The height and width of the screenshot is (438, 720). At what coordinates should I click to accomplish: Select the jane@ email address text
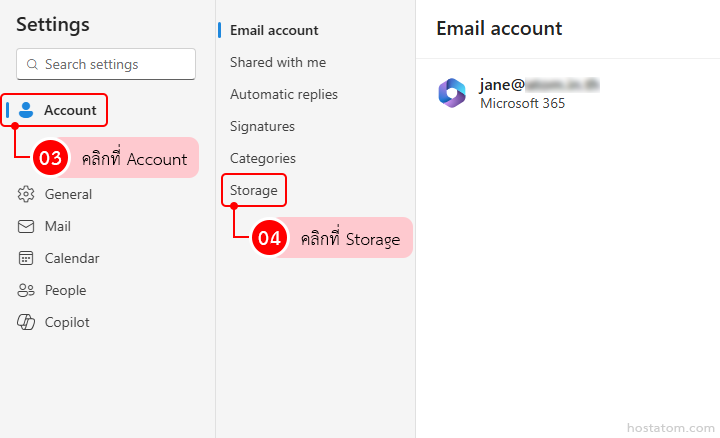pos(539,84)
